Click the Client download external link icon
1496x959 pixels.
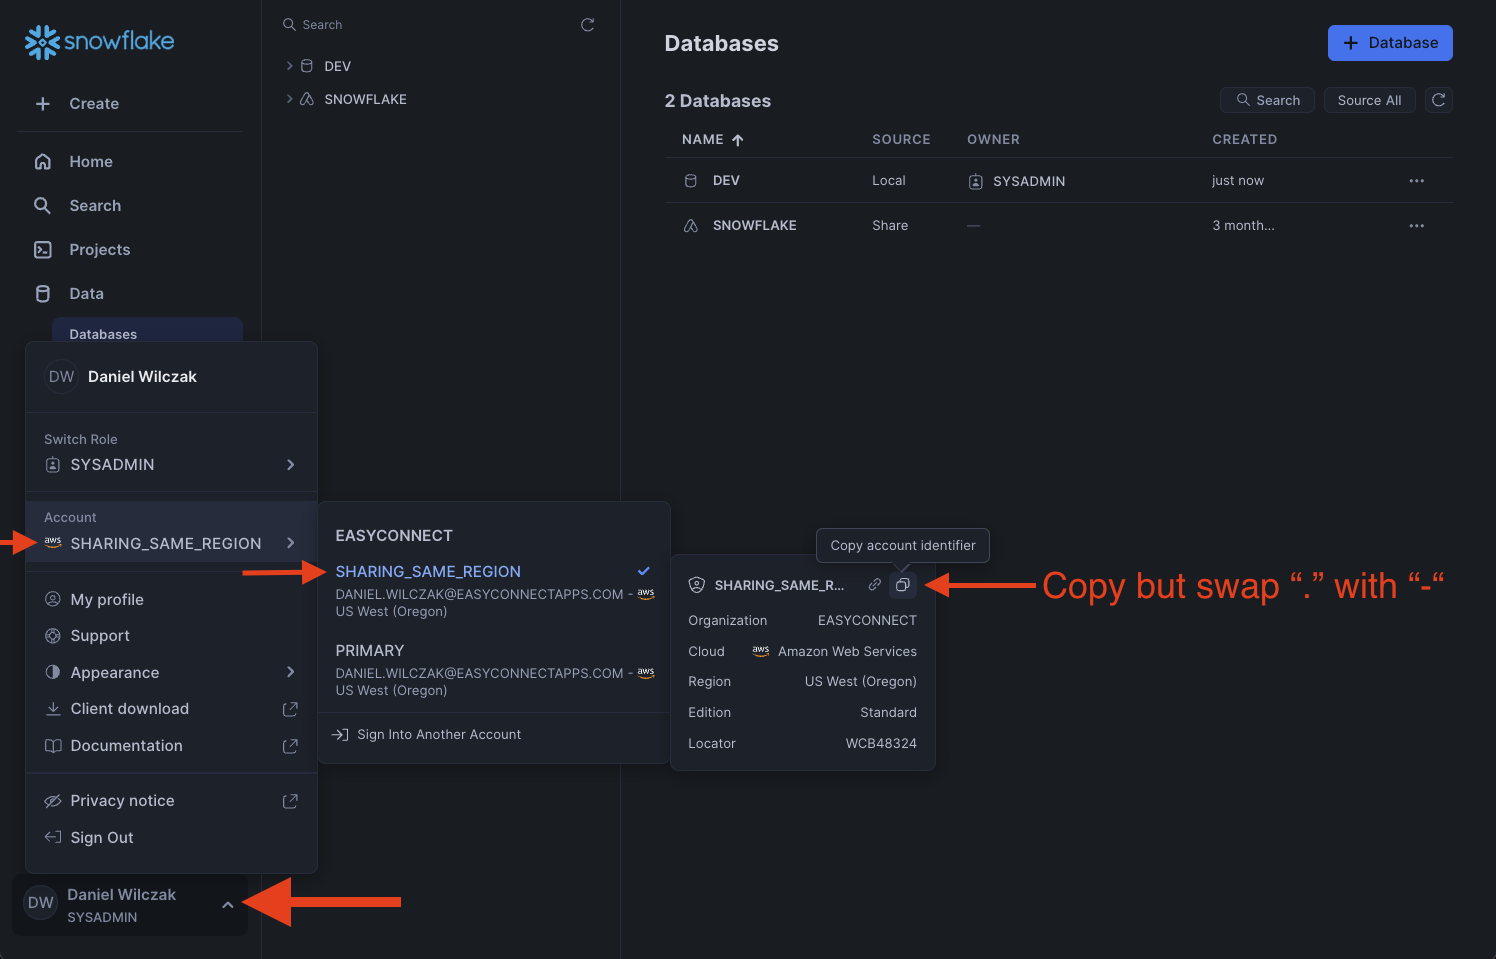click(x=290, y=709)
